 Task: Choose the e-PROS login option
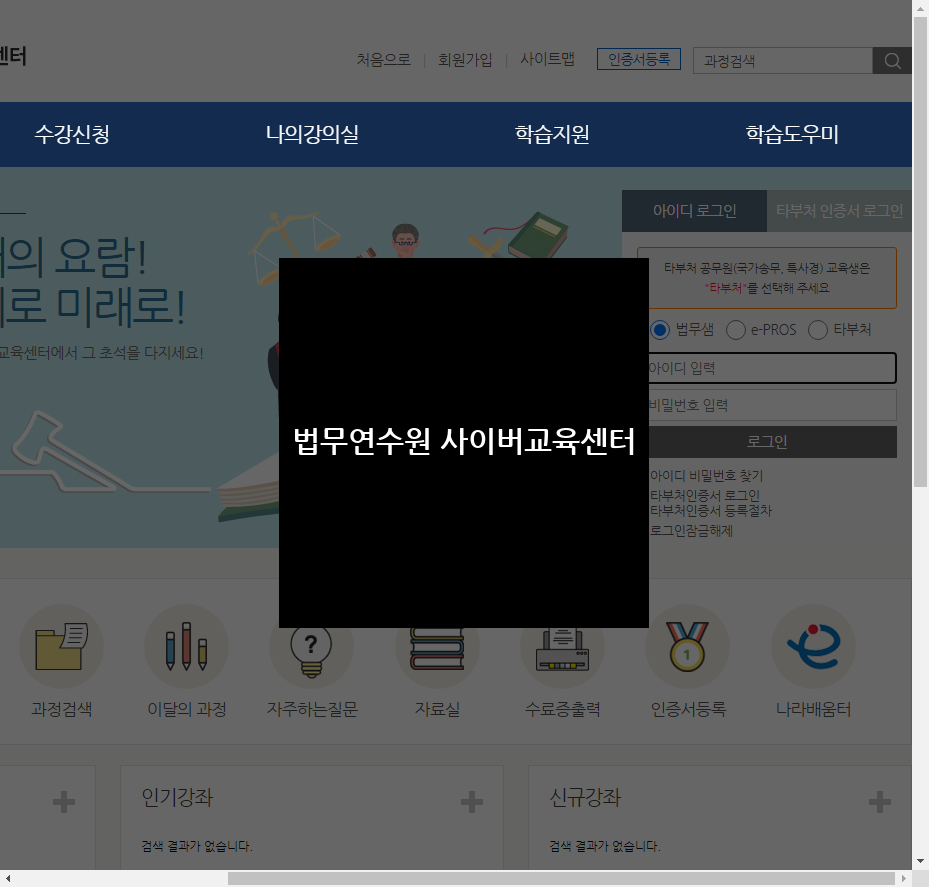tap(735, 330)
